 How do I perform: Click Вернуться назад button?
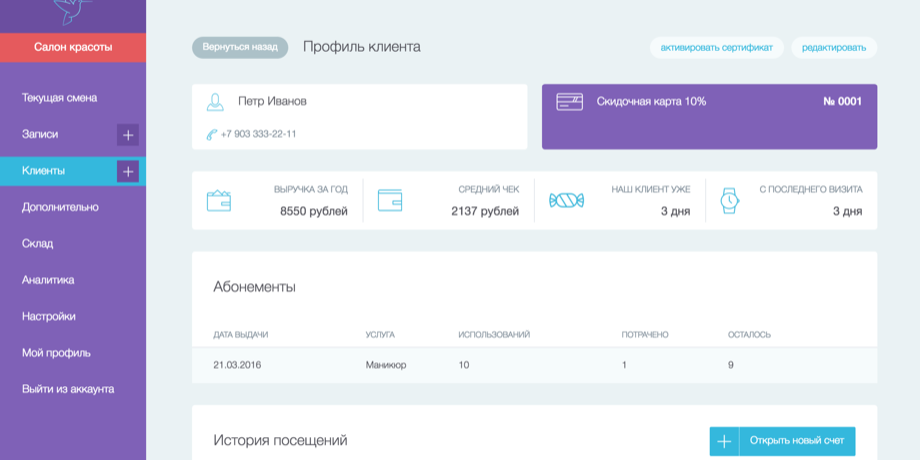240,48
